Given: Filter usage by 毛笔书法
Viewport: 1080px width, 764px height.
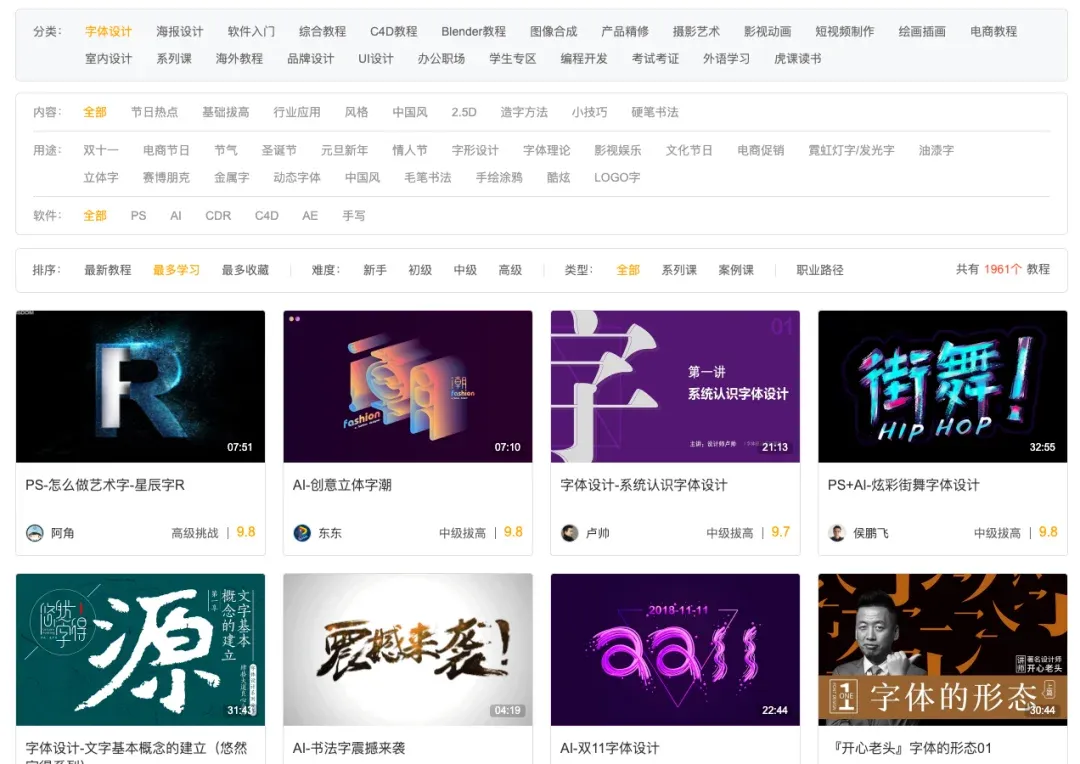Looking at the screenshot, I should (x=428, y=177).
